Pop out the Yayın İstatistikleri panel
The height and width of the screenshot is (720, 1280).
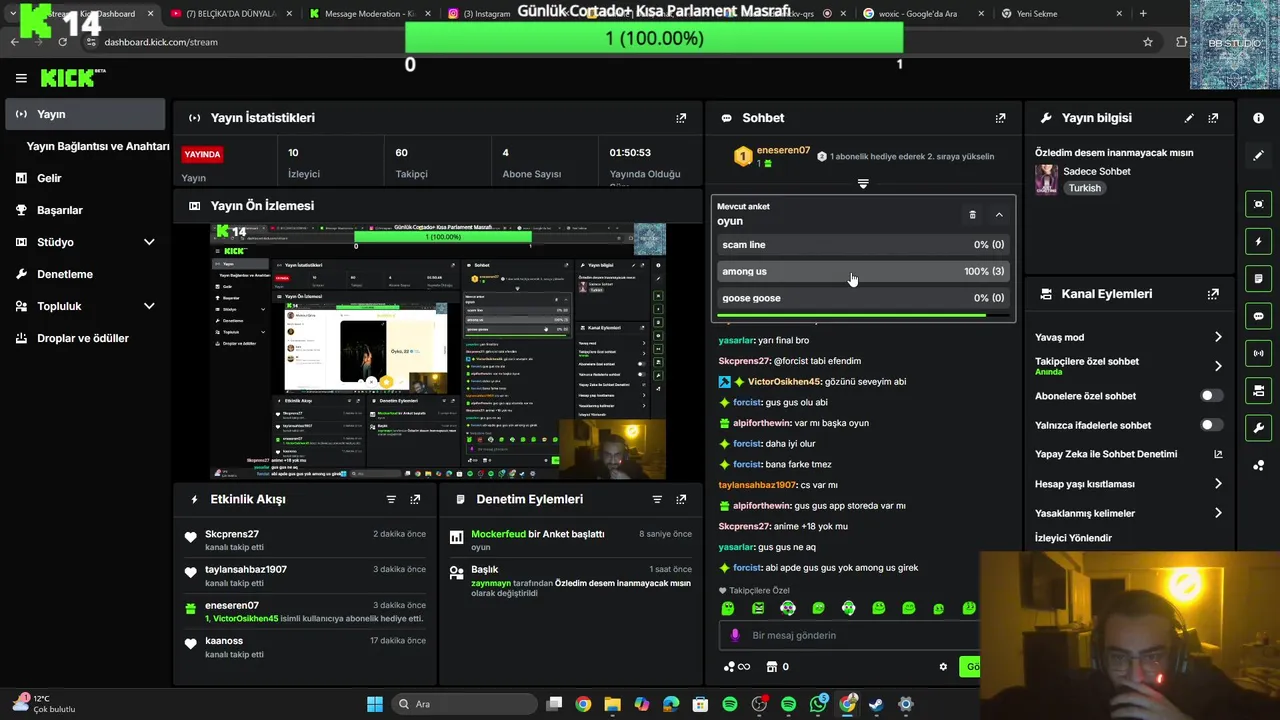point(681,118)
